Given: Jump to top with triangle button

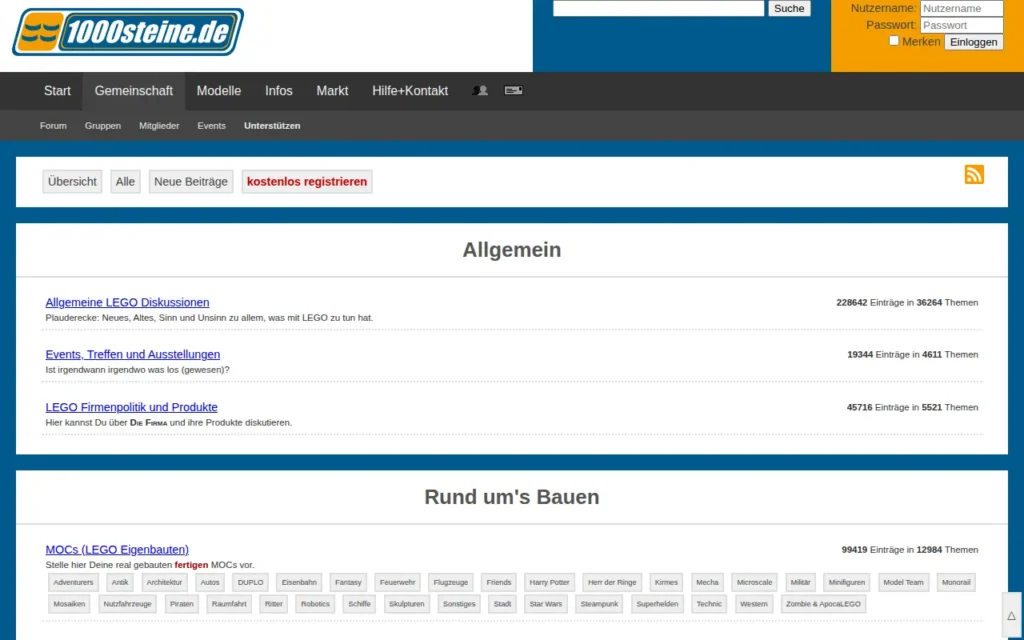Looking at the screenshot, I should [1011, 615].
